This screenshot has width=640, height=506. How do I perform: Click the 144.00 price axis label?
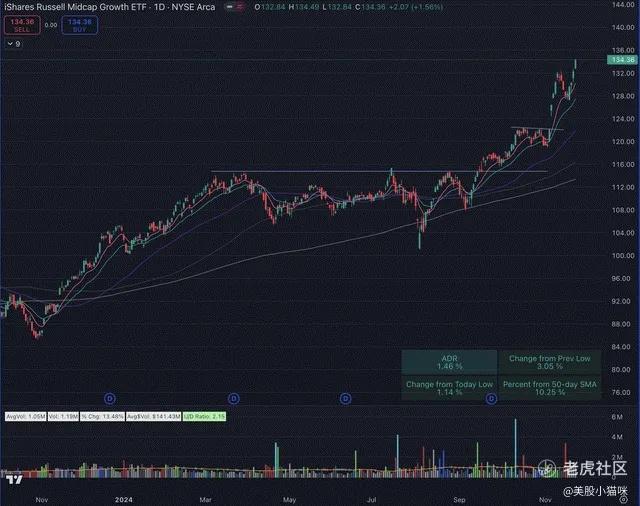pos(623,4)
